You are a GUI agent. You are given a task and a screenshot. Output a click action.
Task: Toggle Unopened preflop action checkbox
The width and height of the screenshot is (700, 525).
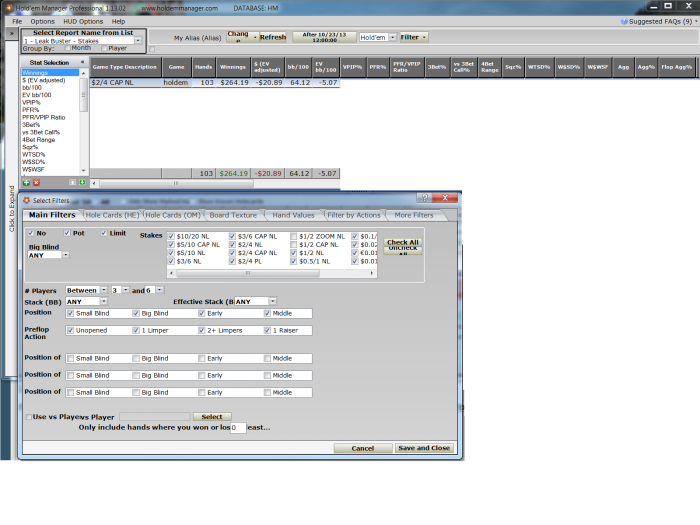pos(70,330)
